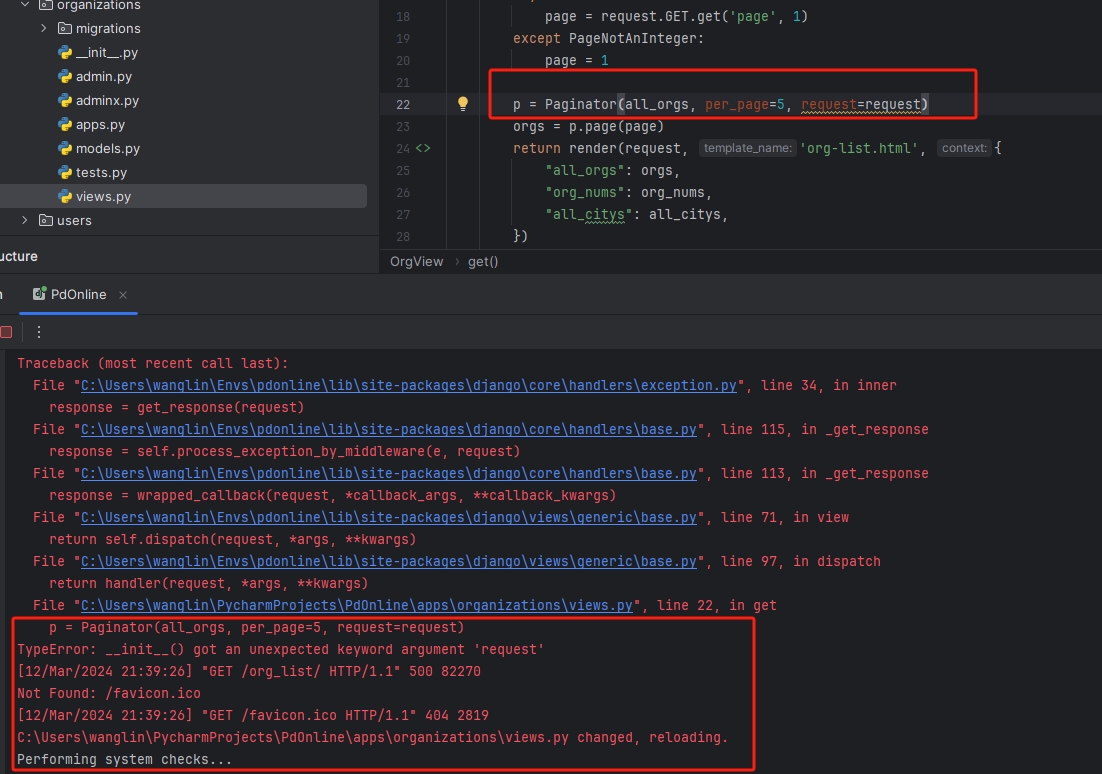Expand the migrations folder chevron
The width and height of the screenshot is (1102, 774).
pos(44,28)
